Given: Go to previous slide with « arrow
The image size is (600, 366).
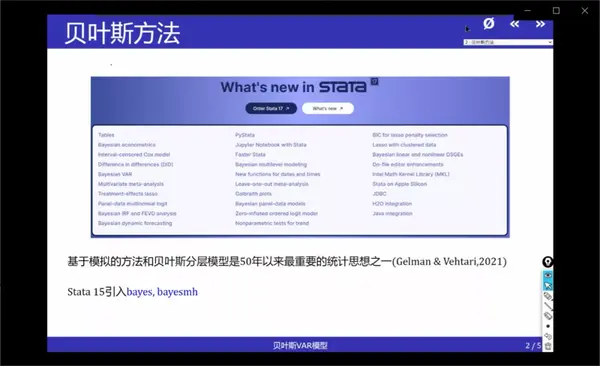Looking at the screenshot, I should pyautogui.click(x=515, y=24).
